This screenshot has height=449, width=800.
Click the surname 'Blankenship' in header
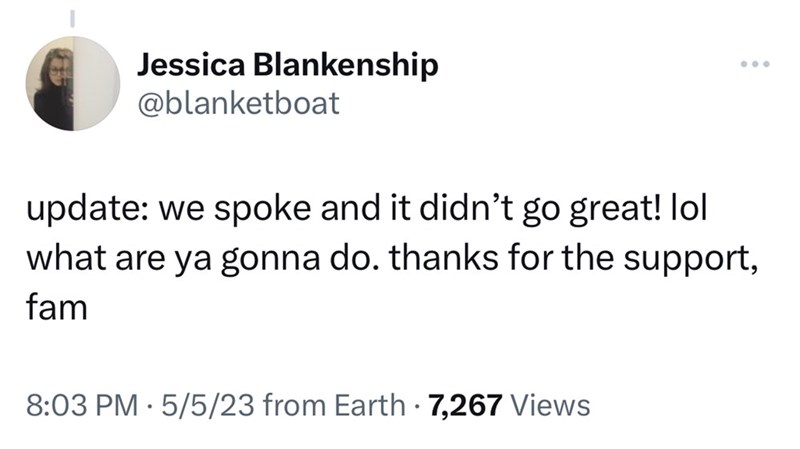346,65
